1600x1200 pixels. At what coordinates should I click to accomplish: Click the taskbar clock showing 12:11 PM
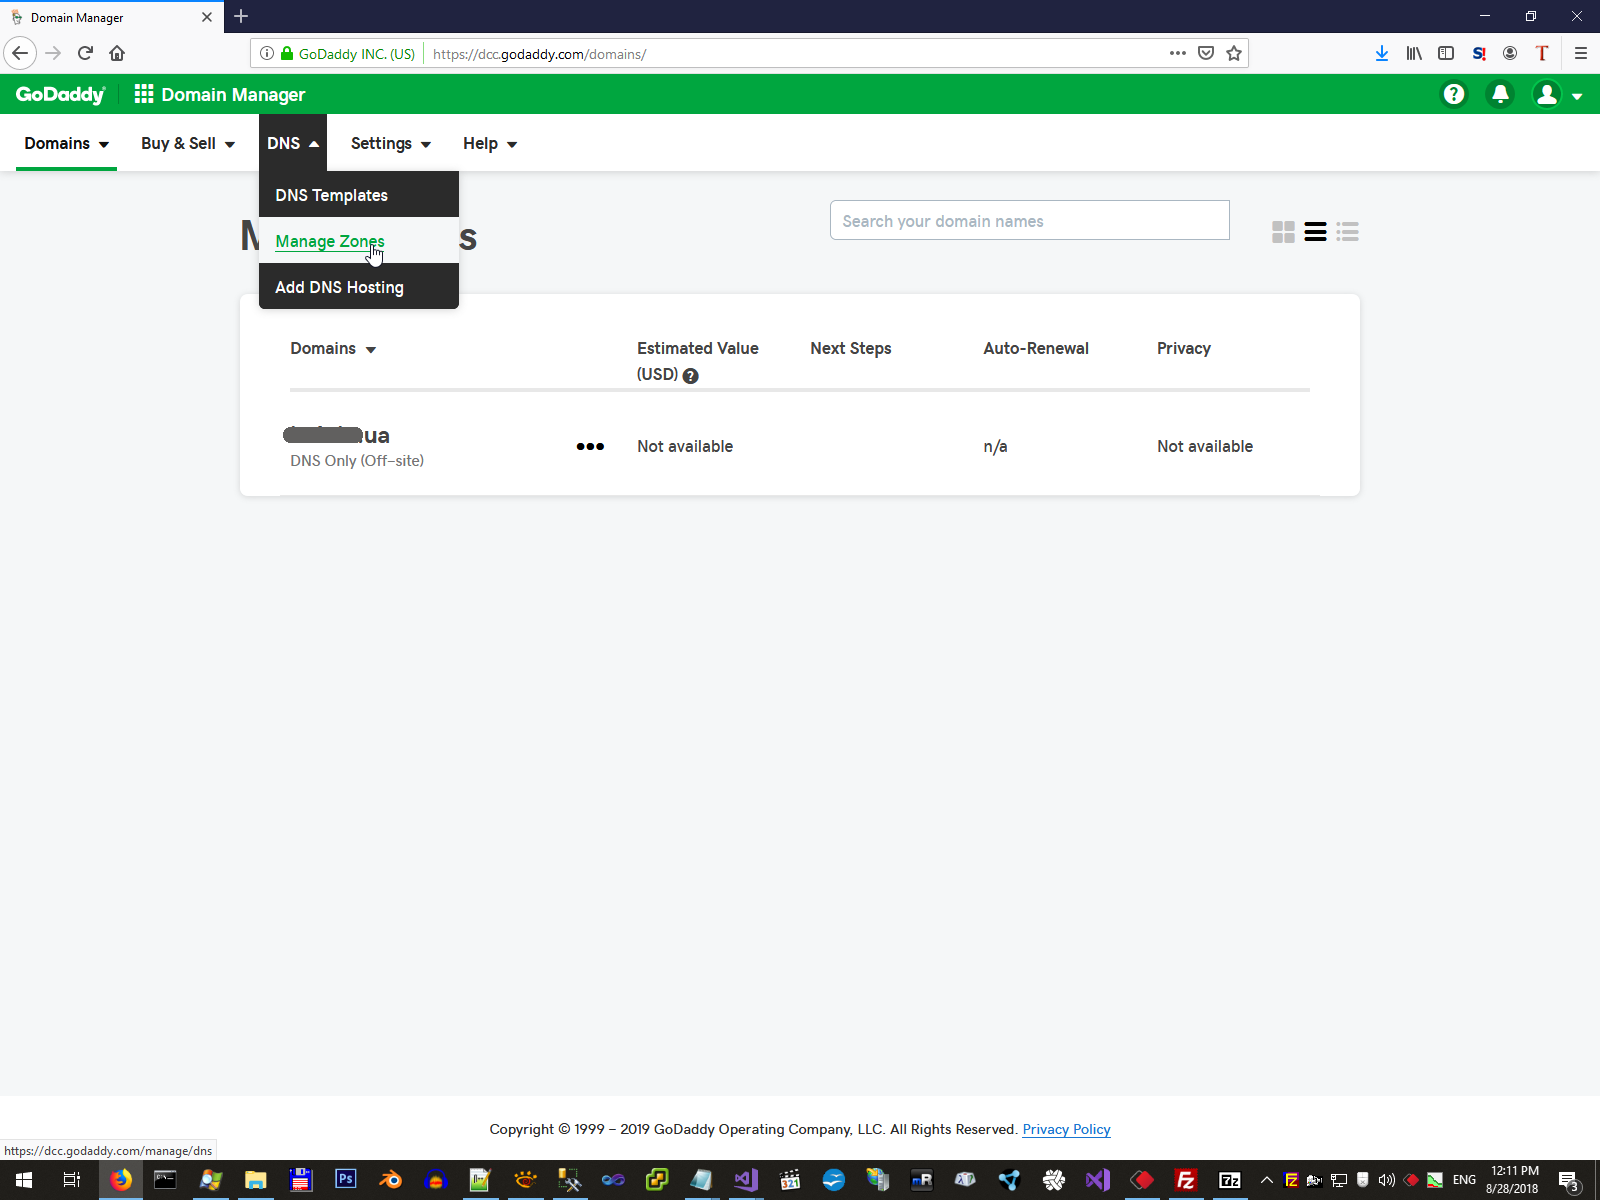[1513, 1180]
